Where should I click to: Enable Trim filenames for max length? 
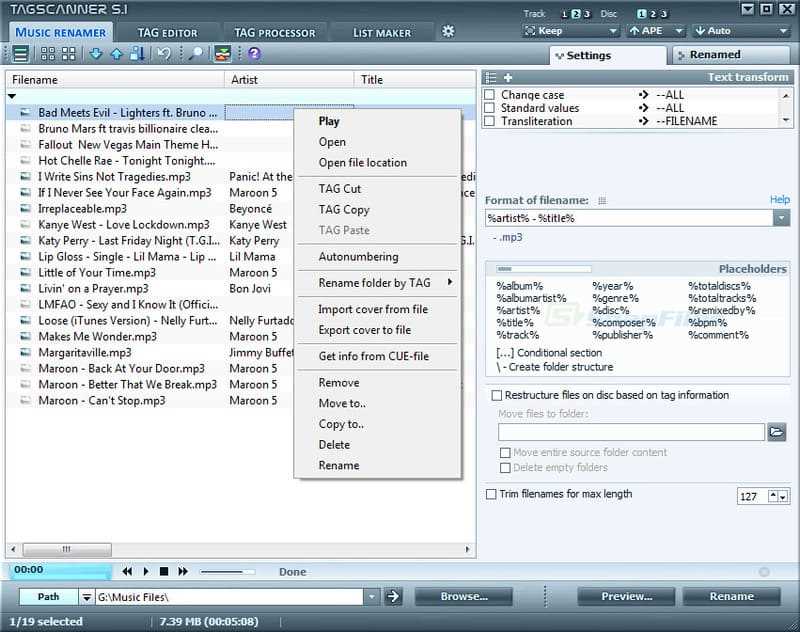point(491,494)
